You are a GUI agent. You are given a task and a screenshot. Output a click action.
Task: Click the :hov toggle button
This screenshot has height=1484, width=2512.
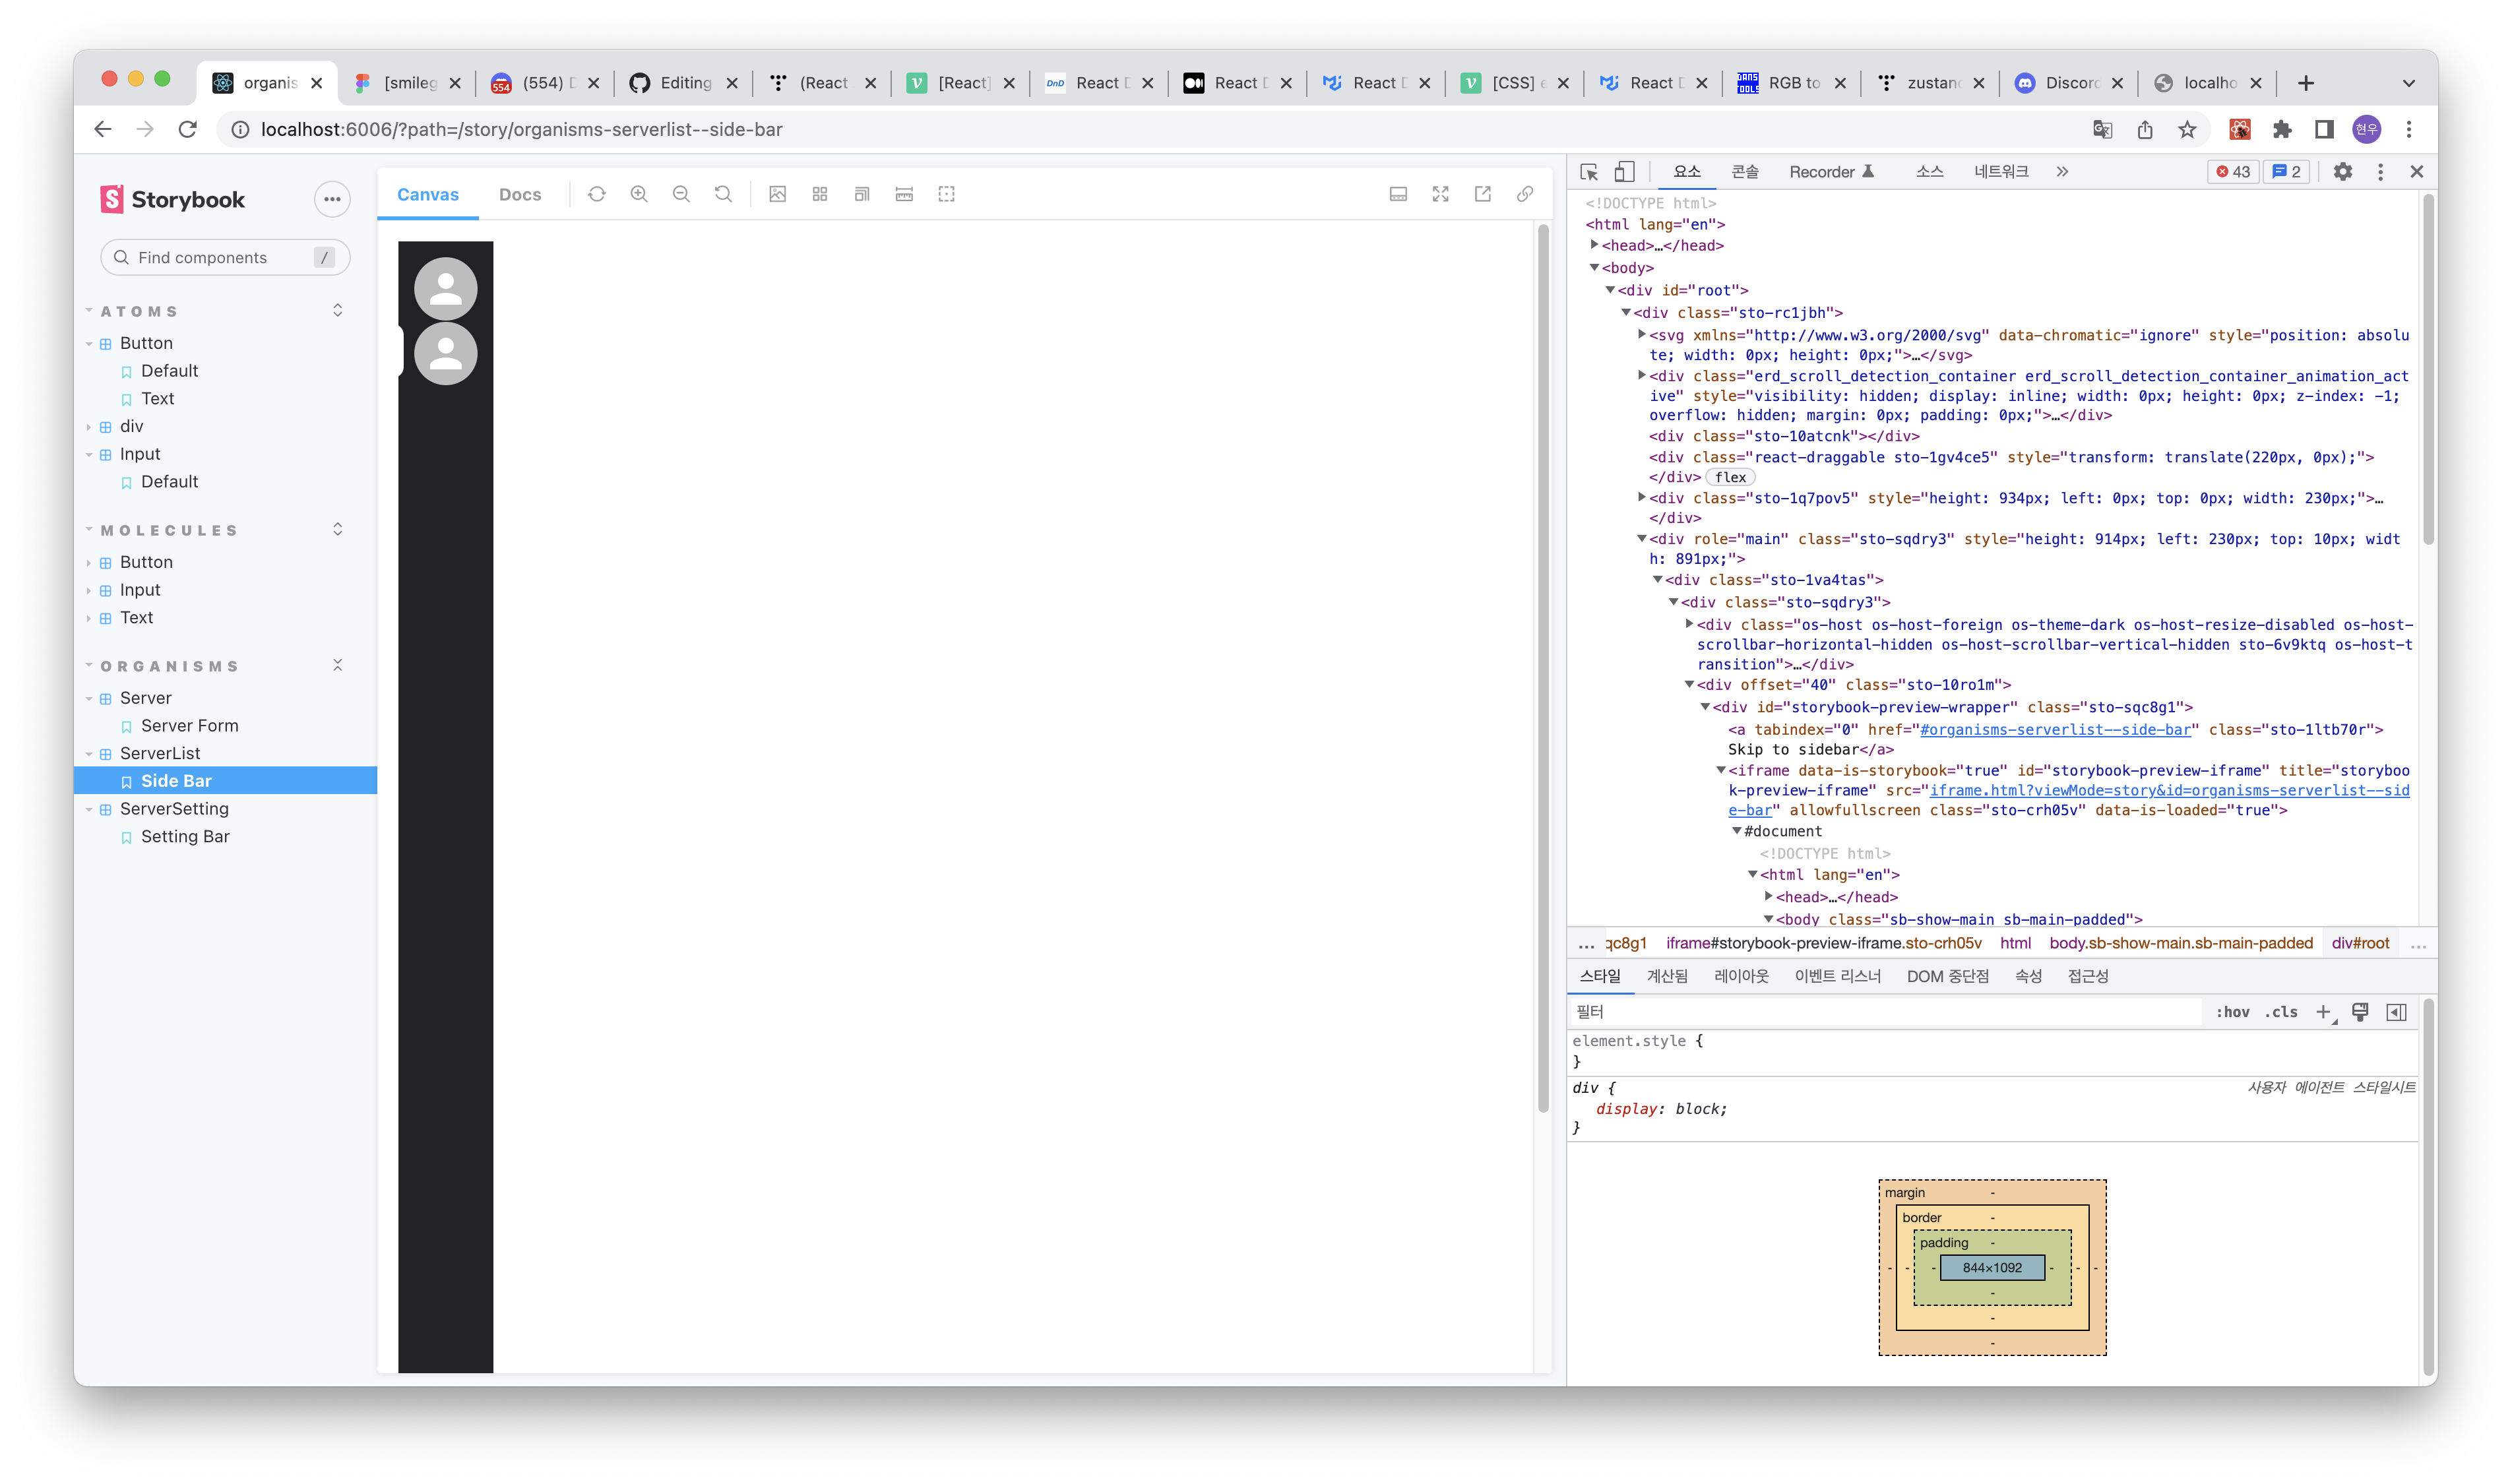(2232, 1012)
